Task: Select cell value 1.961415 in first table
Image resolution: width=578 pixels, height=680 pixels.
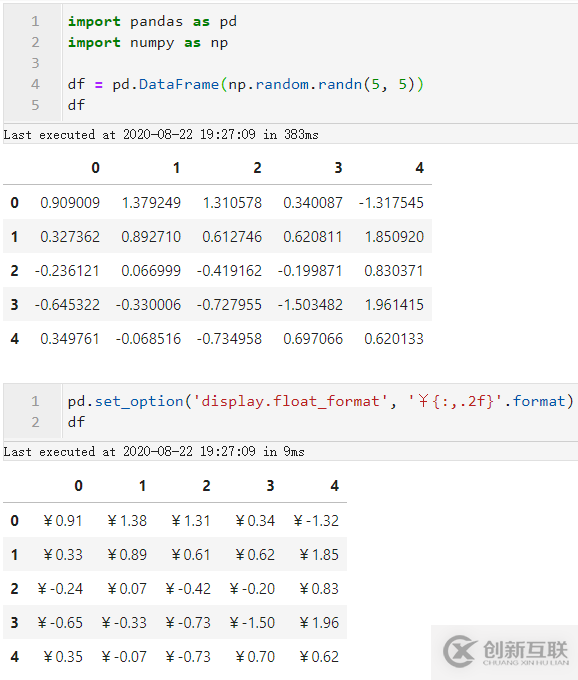Action: tap(394, 305)
